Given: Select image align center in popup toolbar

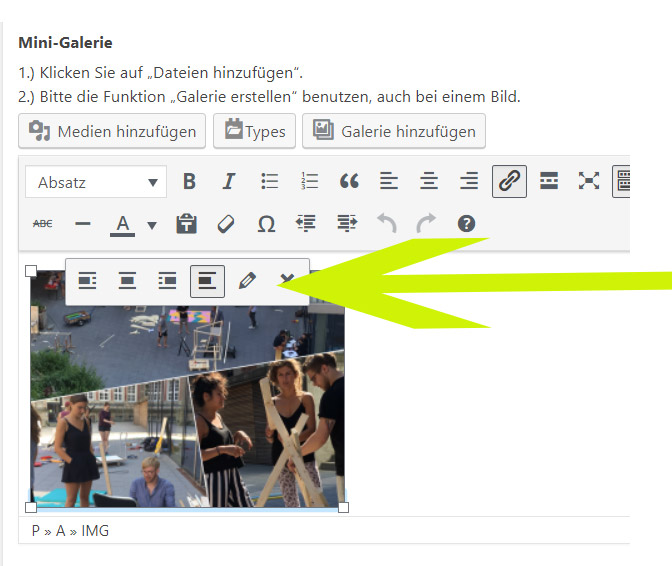Looking at the screenshot, I should click(127, 281).
